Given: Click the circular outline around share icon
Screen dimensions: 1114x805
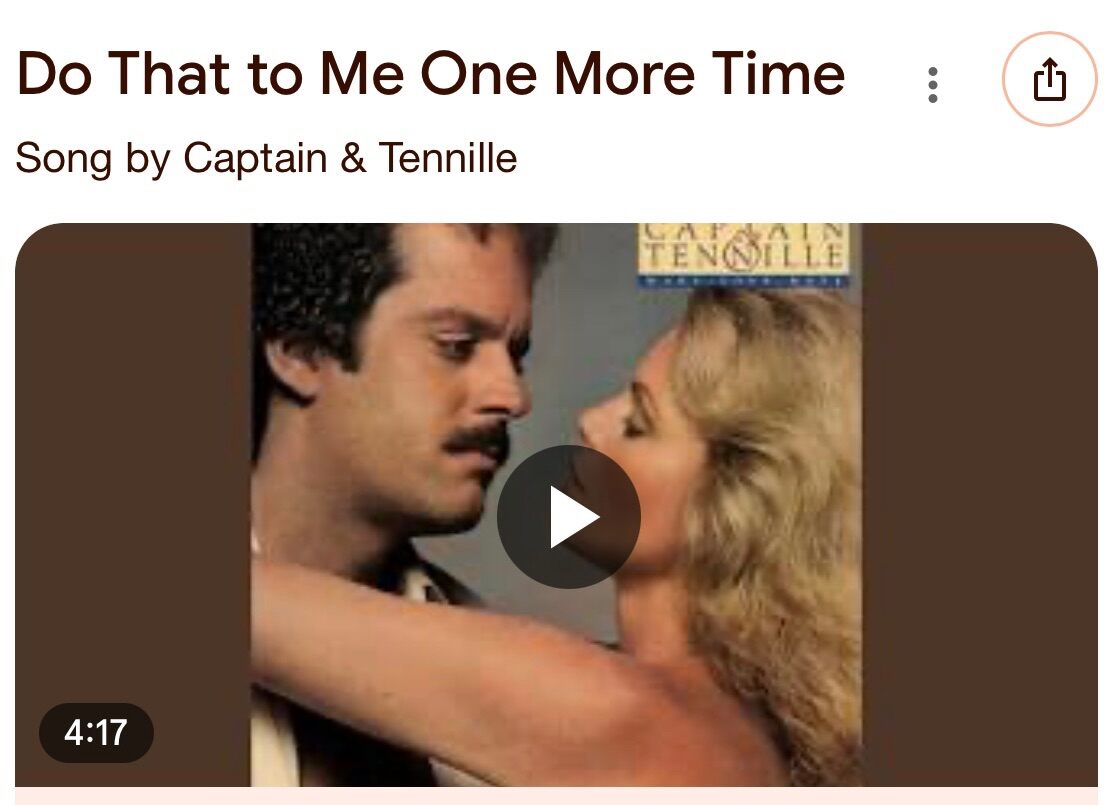Looking at the screenshot, I should click(1049, 79).
